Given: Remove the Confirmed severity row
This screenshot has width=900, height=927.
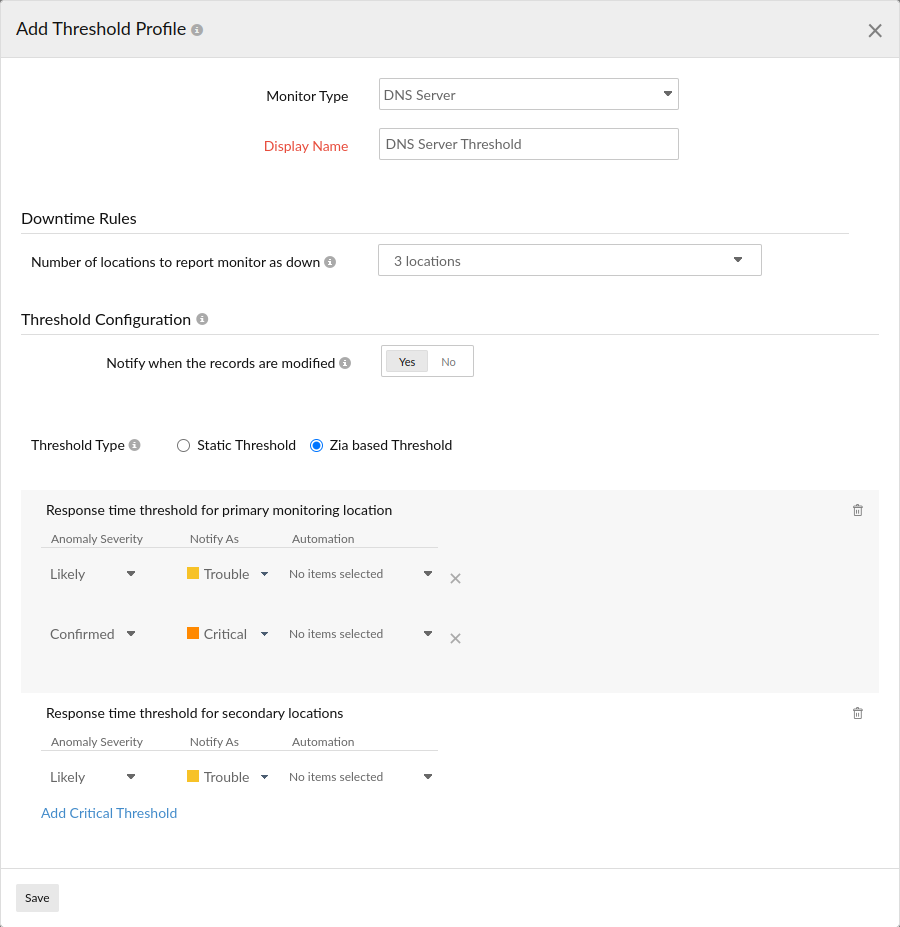Looking at the screenshot, I should (455, 638).
